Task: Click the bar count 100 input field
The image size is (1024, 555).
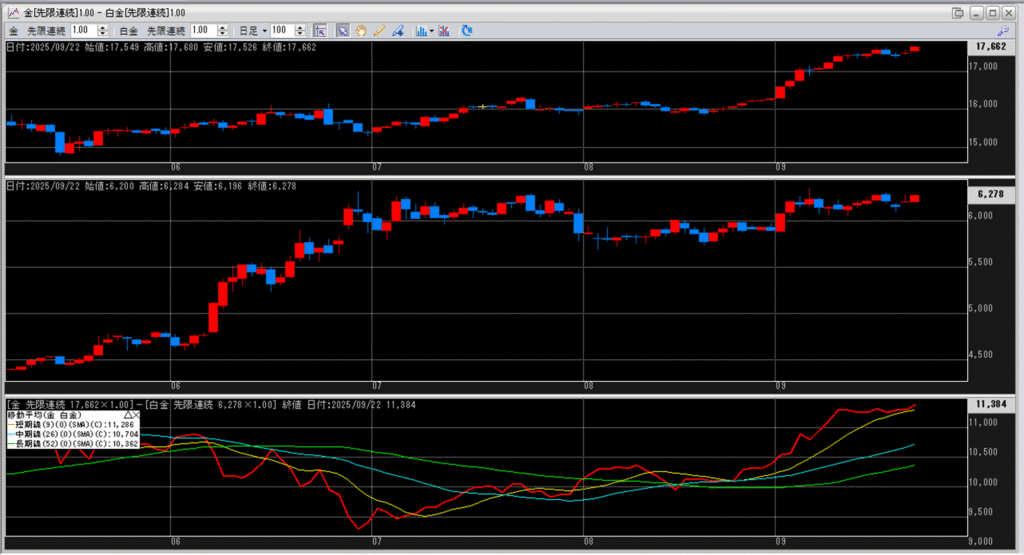Action: point(280,31)
